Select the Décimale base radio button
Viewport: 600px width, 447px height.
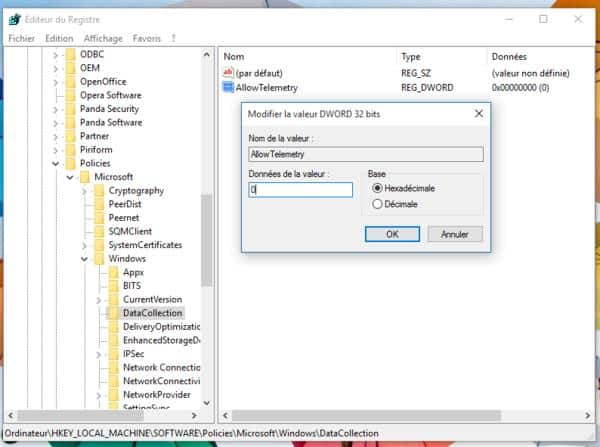pos(377,204)
